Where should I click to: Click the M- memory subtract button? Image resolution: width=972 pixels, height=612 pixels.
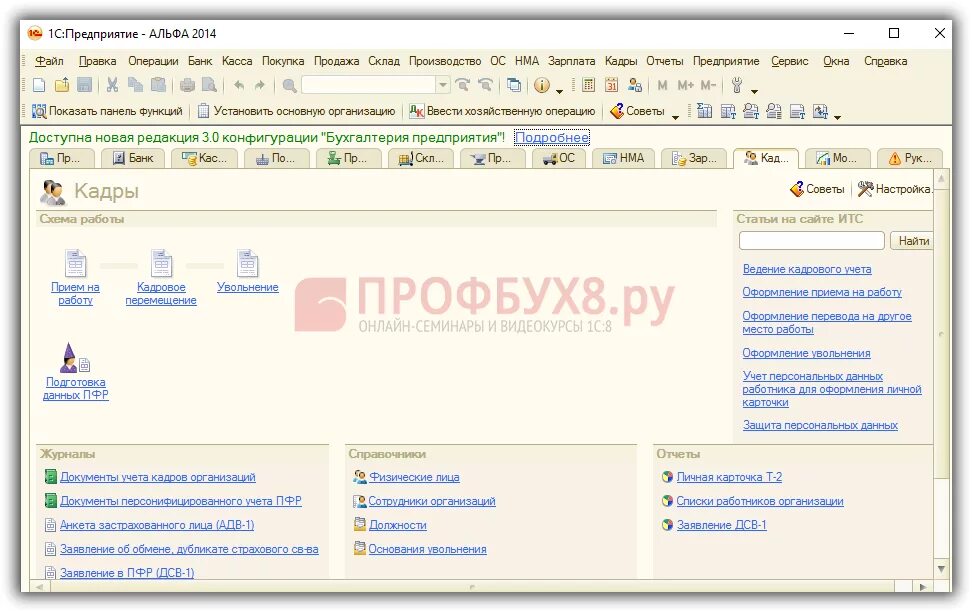(709, 85)
